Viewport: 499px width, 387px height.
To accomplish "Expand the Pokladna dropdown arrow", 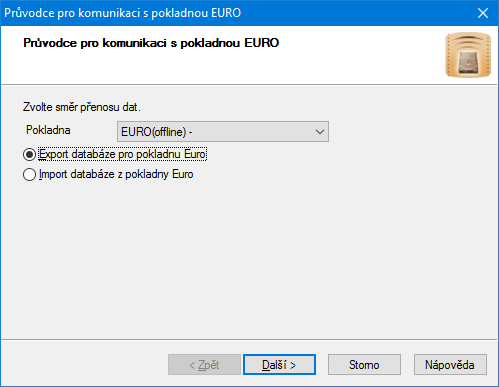I will (320, 132).
